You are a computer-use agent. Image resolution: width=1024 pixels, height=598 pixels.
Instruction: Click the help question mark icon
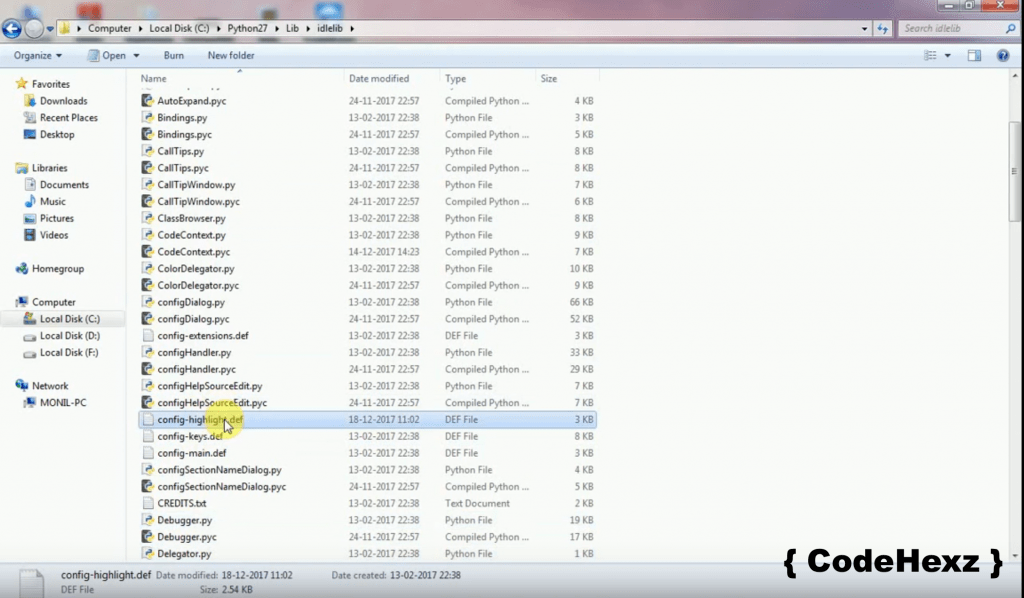click(1003, 56)
